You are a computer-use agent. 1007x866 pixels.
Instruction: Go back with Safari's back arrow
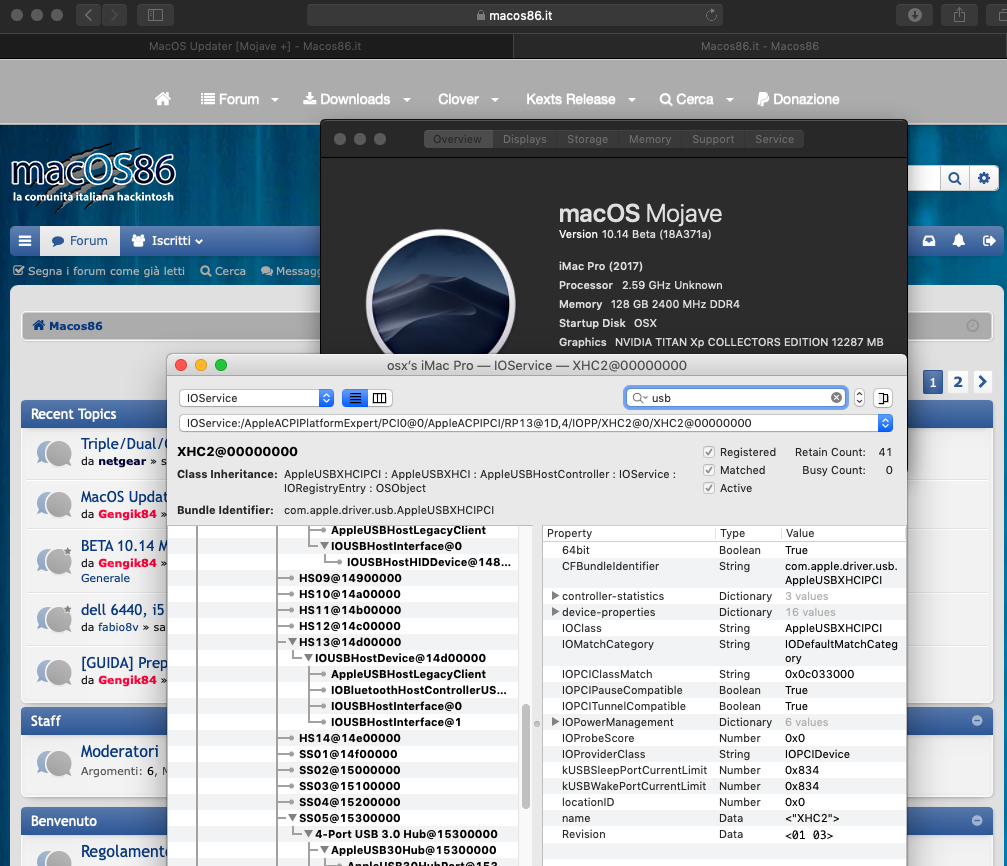(89, 15)
